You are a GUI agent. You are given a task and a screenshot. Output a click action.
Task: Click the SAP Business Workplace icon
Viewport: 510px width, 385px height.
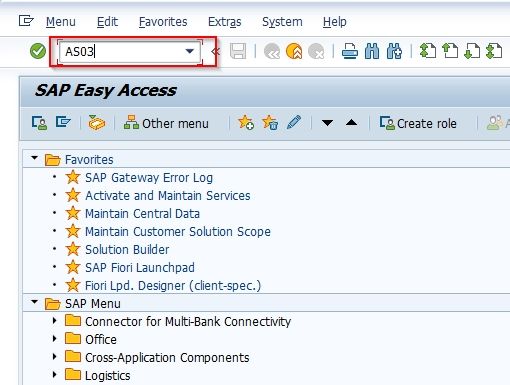click(x=96, y=123)
